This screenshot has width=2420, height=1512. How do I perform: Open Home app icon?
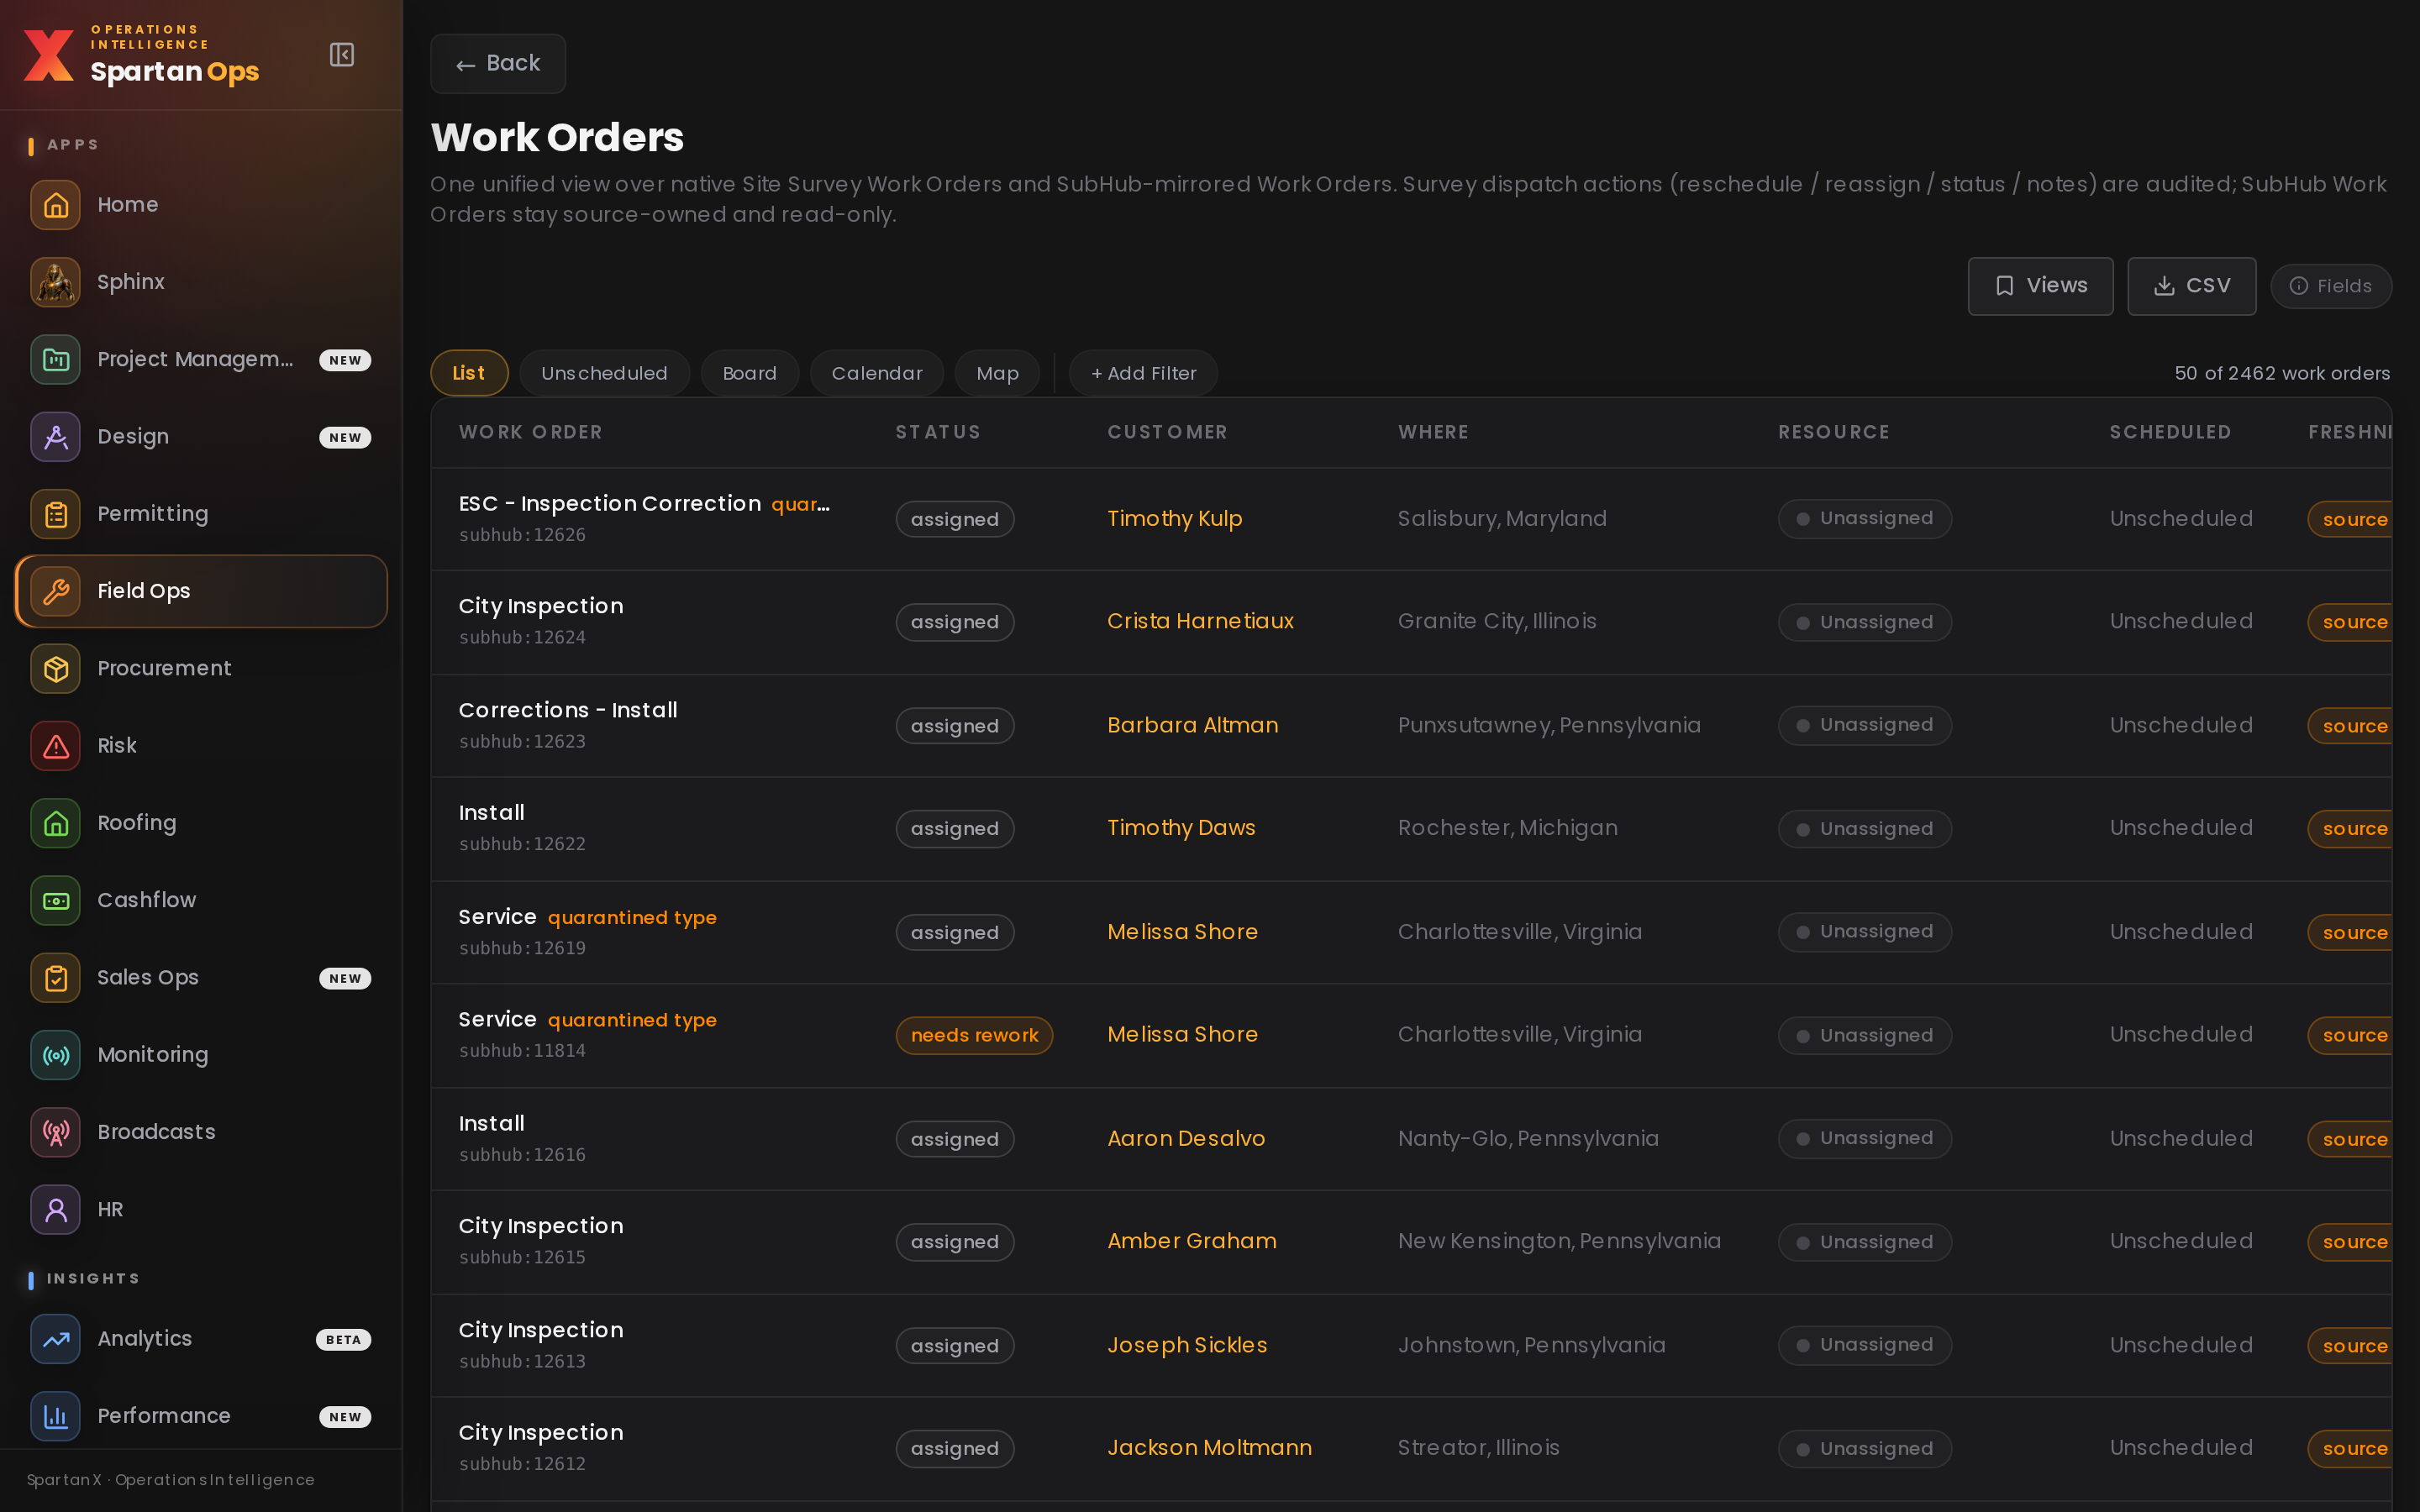pyautogui.click(x=56, y=205)
